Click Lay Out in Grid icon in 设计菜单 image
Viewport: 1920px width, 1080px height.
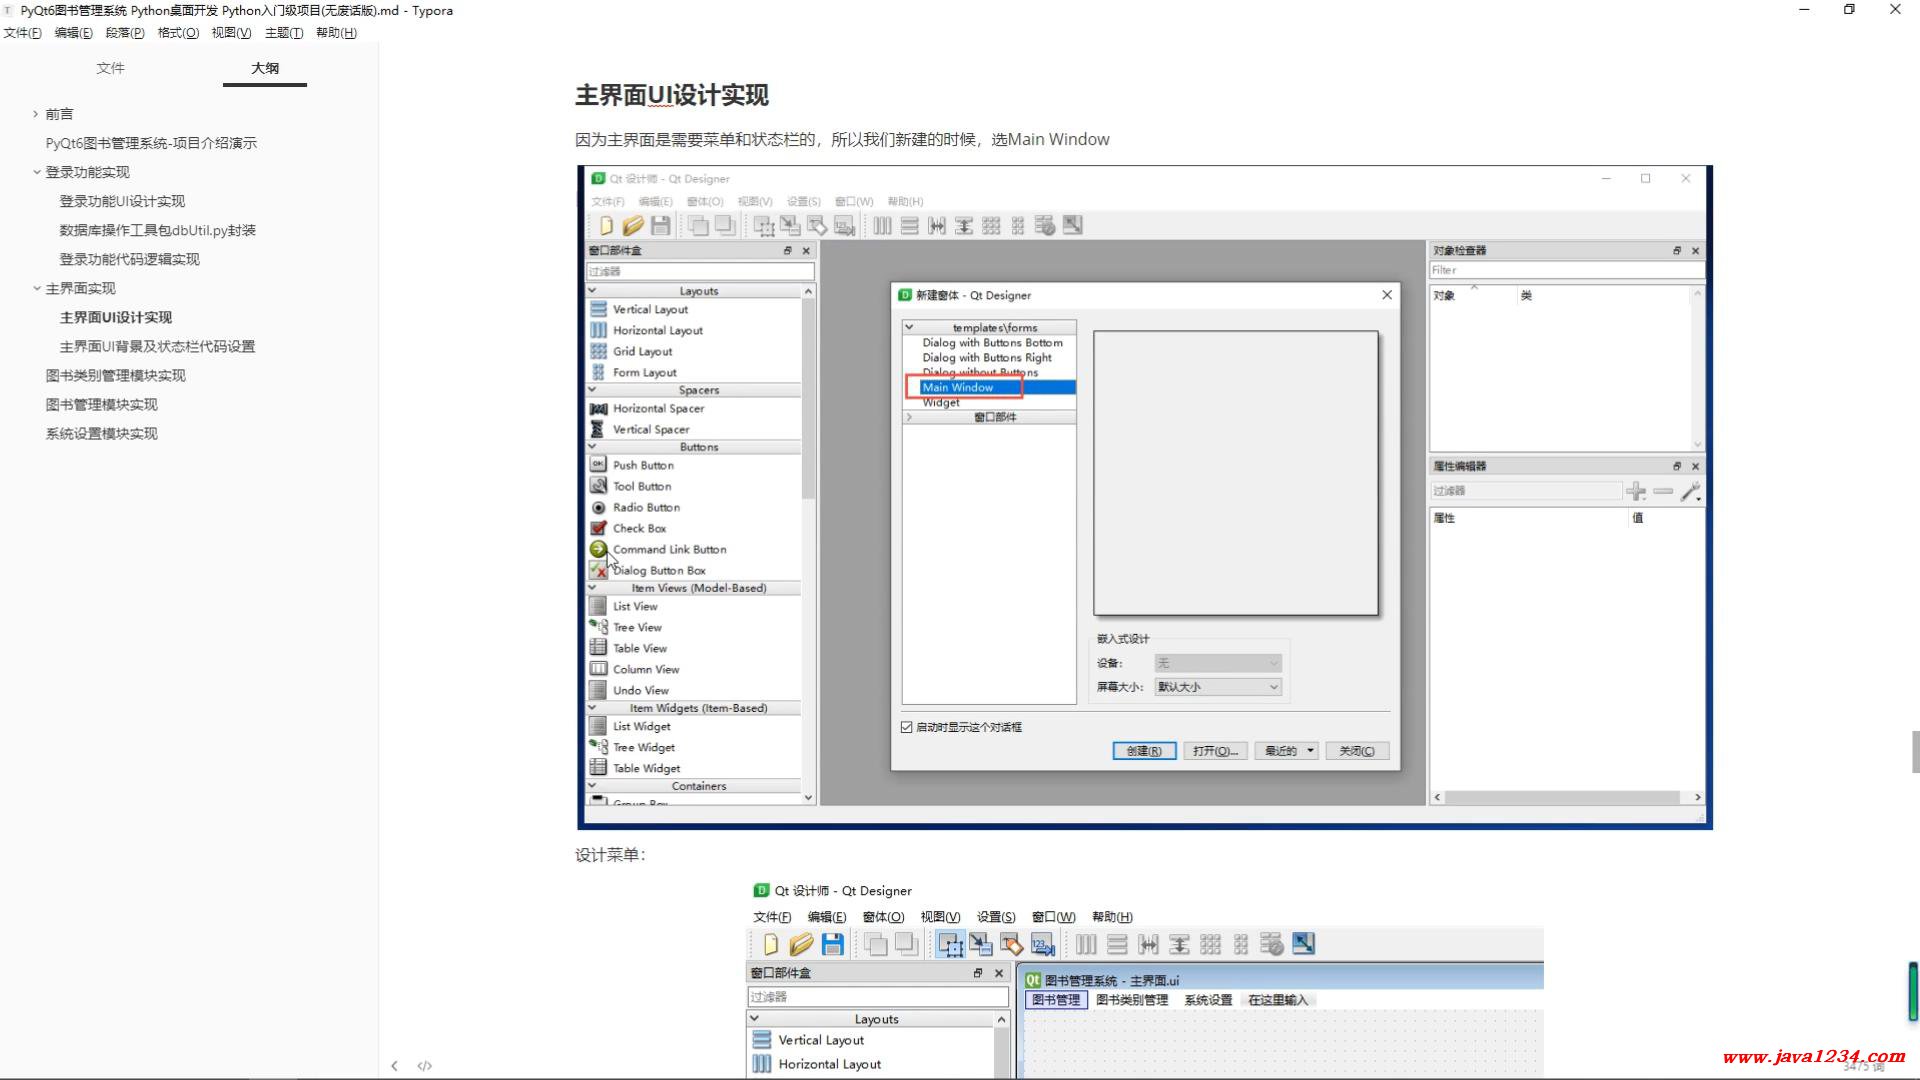point(1210,944)
